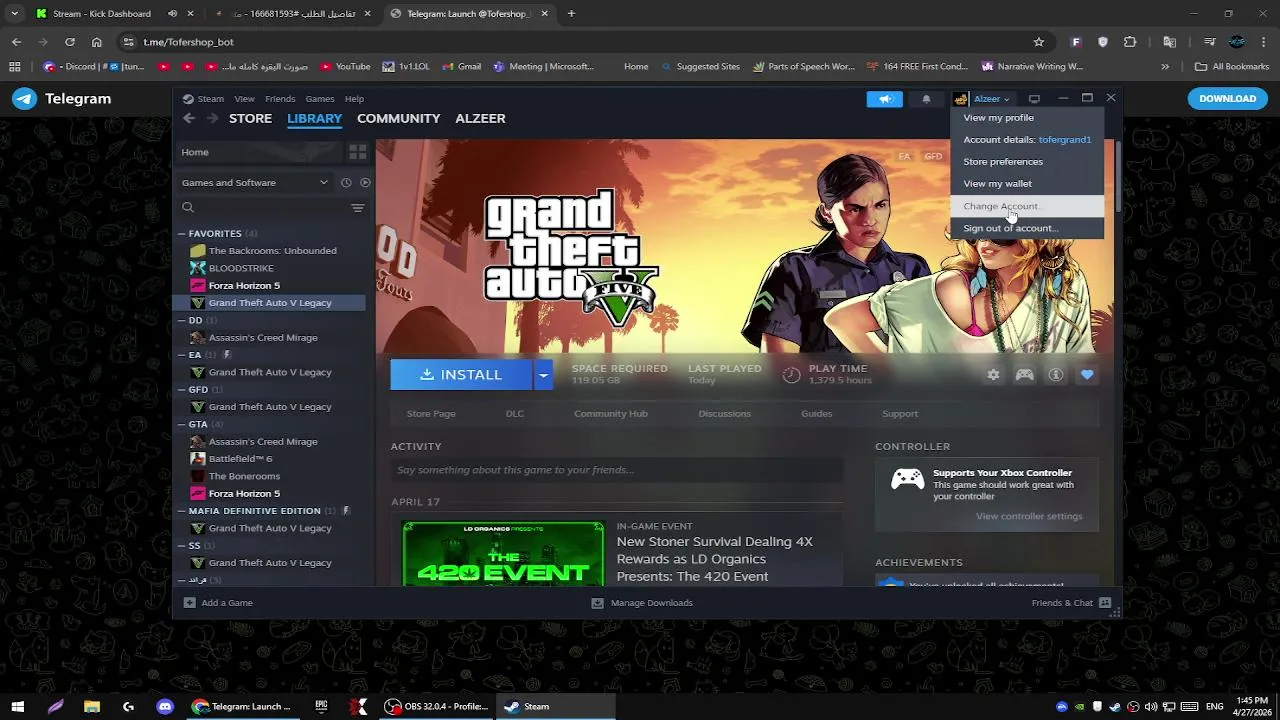Click the library search magnifier icon
Viewport: 1280px width, 720px height.
pyautogui.click(x=188, y=208)
